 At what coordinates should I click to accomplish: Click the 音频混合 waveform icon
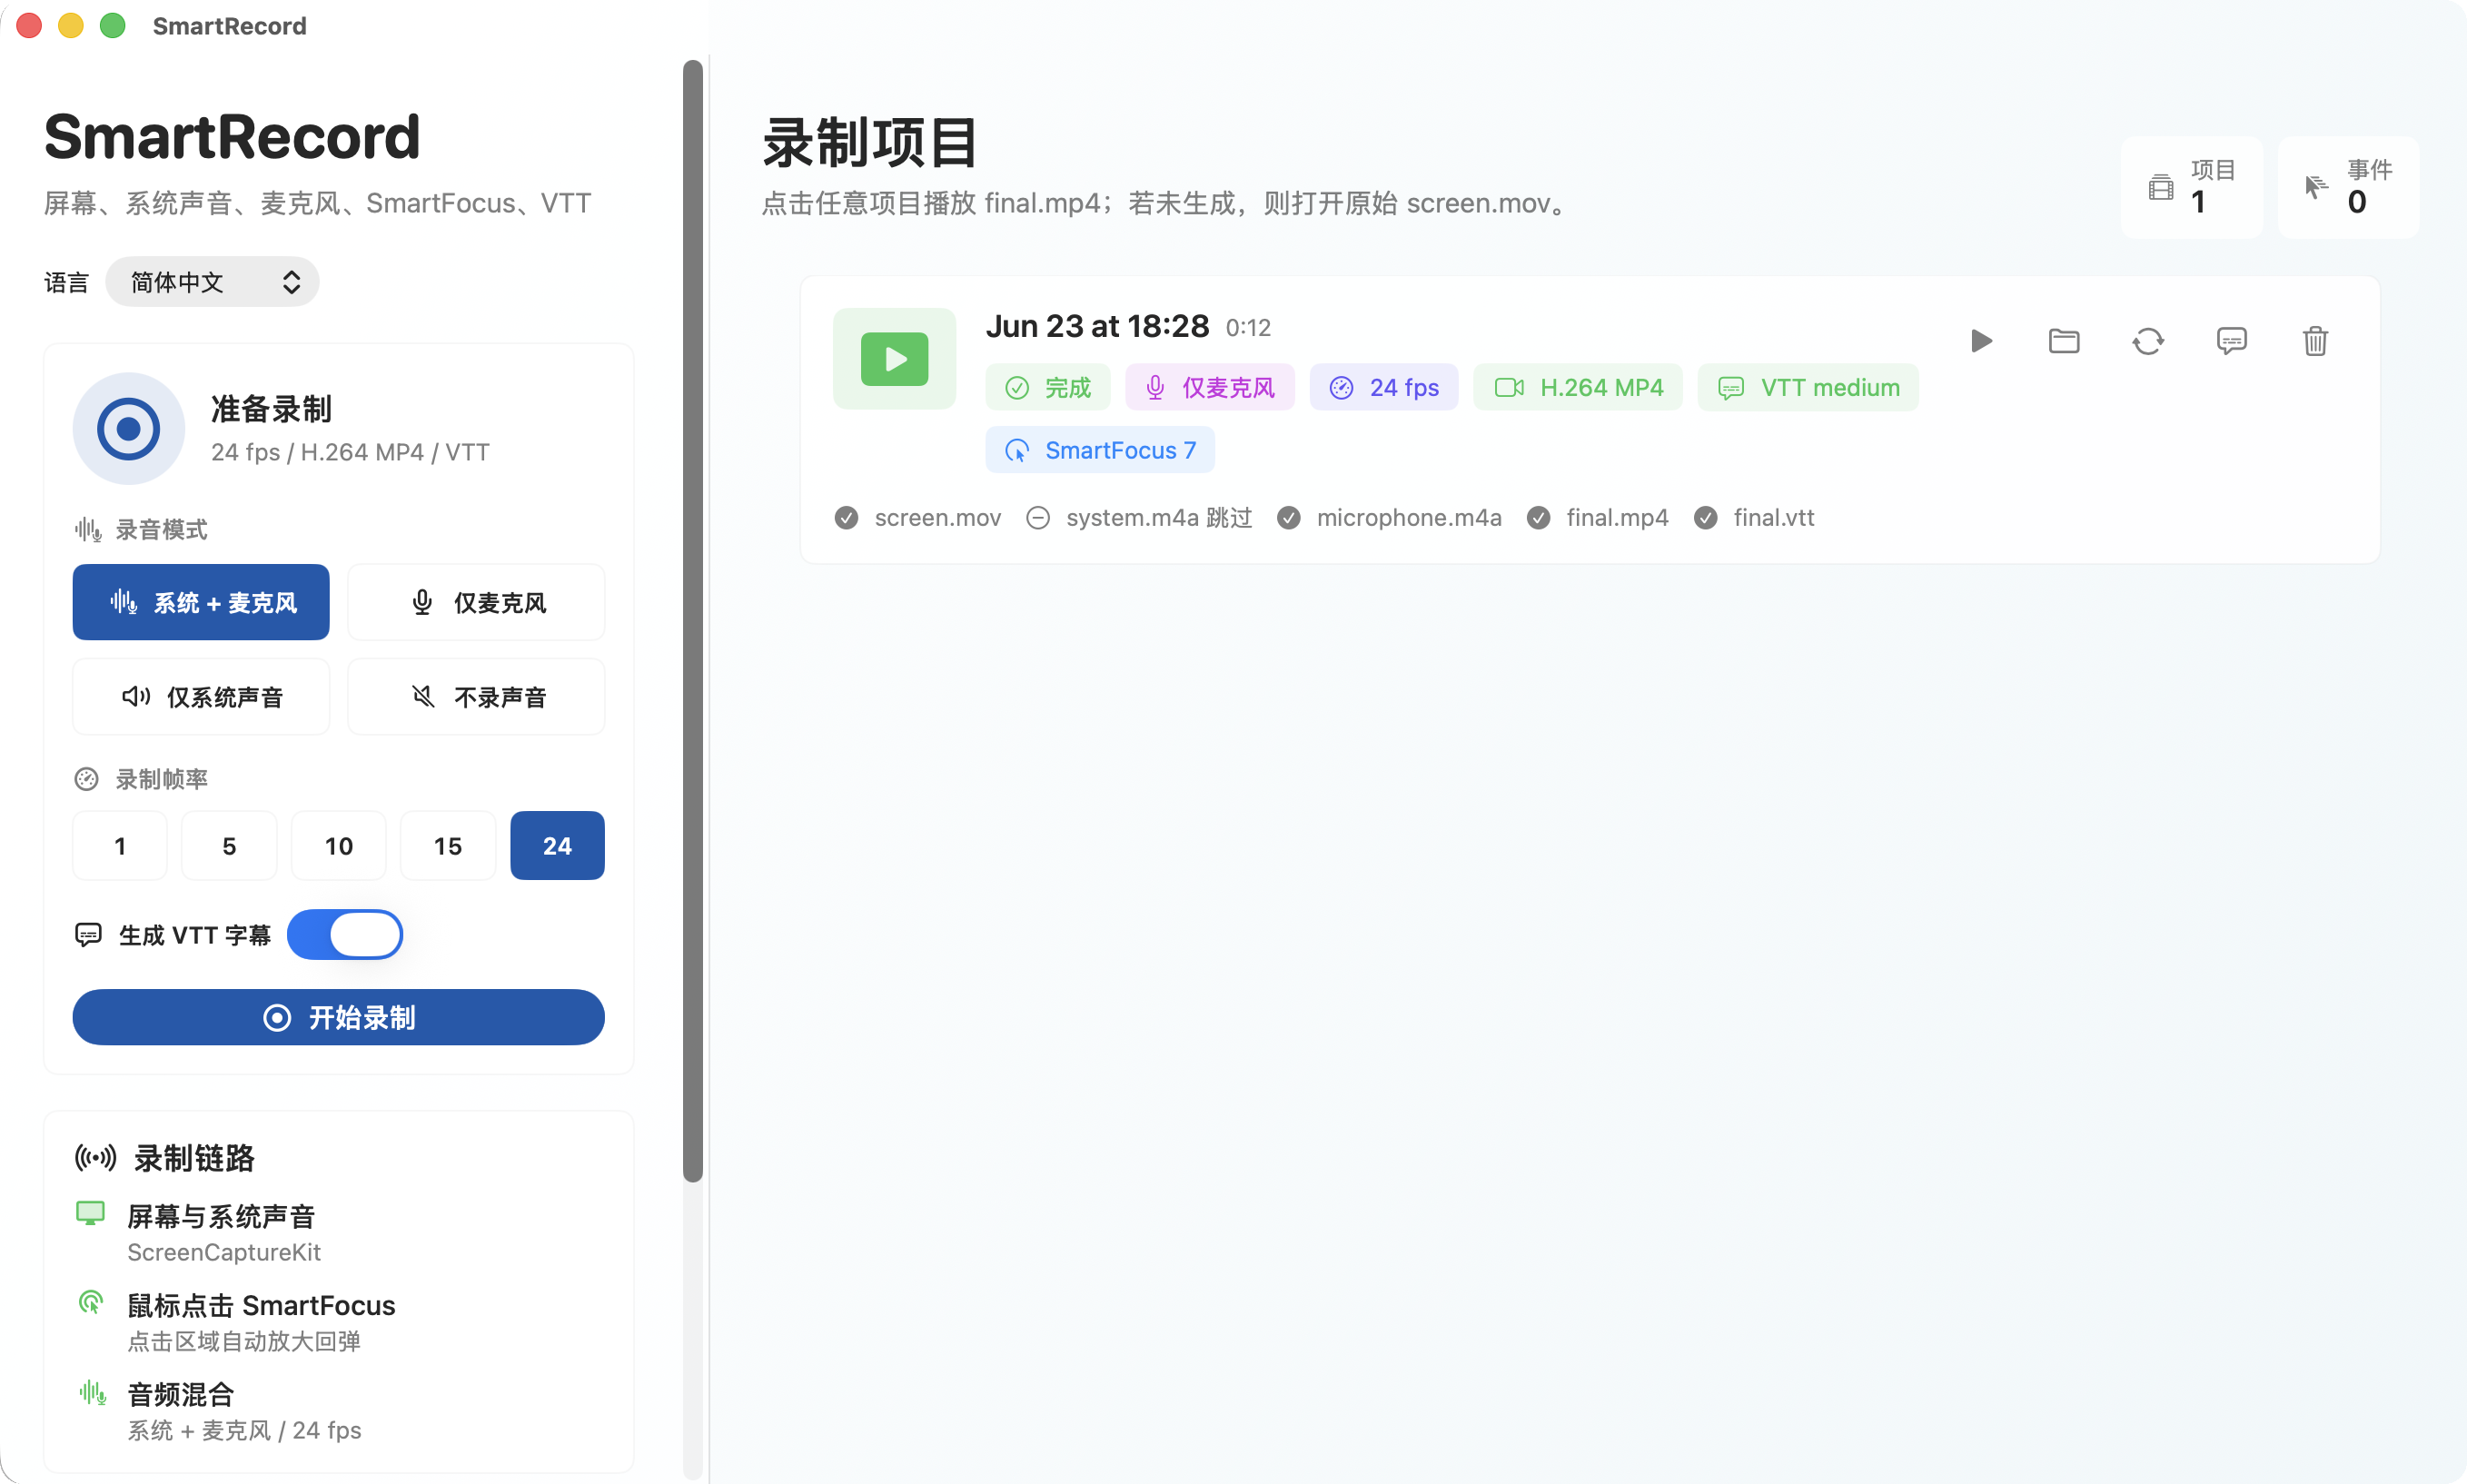92,1392
